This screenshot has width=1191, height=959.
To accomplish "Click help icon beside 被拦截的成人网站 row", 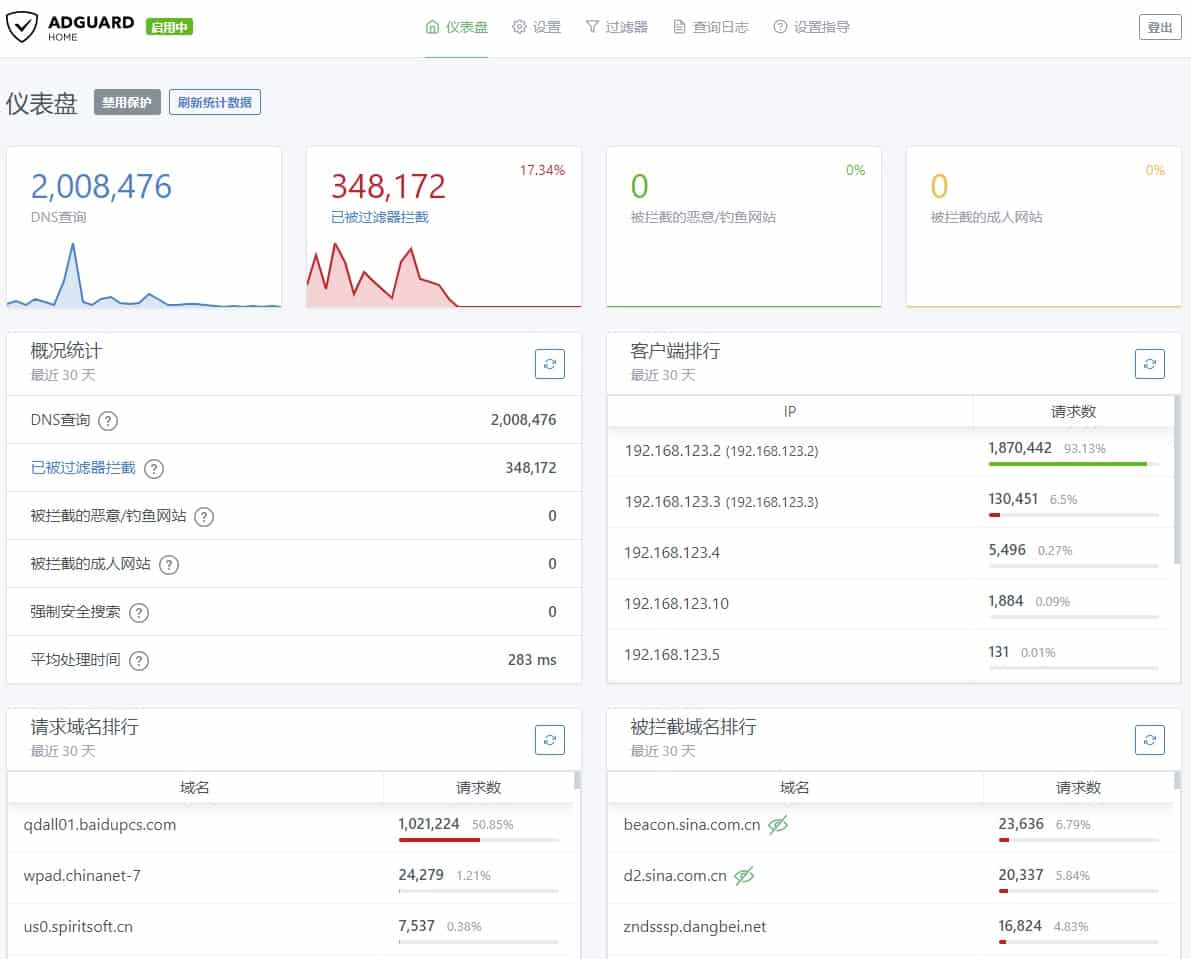I will tap(169, 565).
